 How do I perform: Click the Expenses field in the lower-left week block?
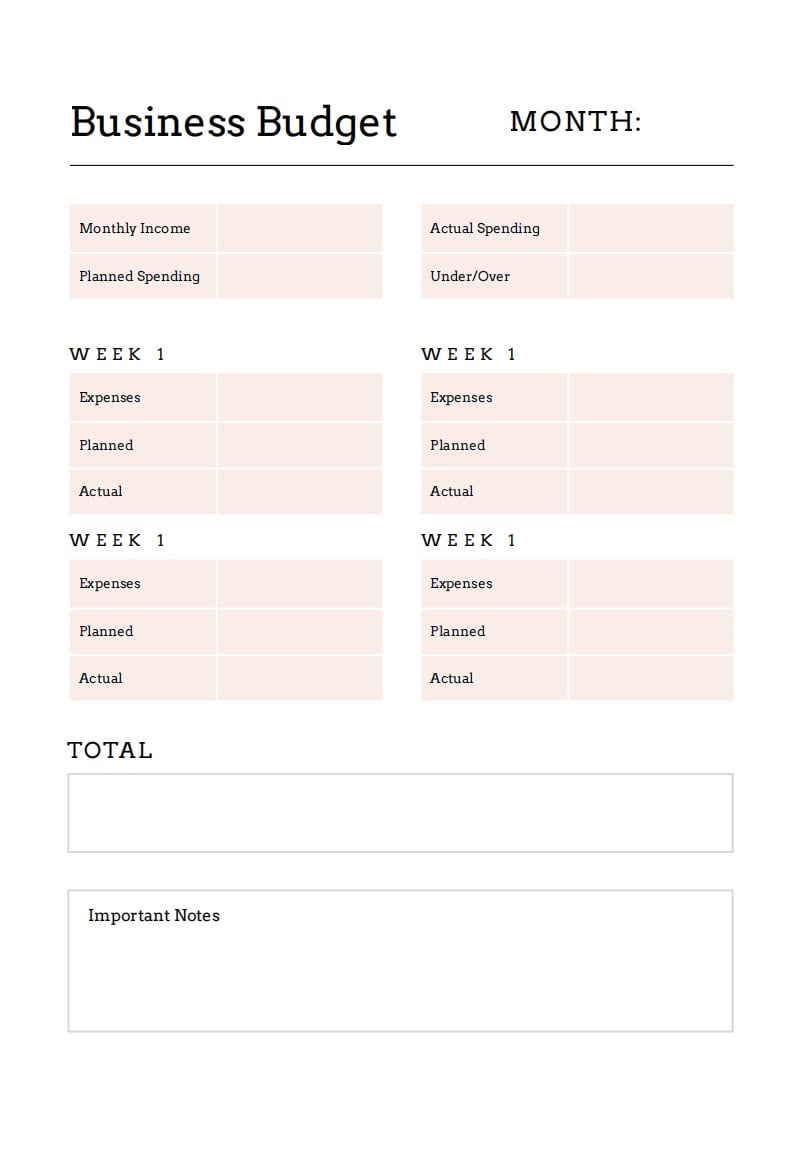[300, 583]
